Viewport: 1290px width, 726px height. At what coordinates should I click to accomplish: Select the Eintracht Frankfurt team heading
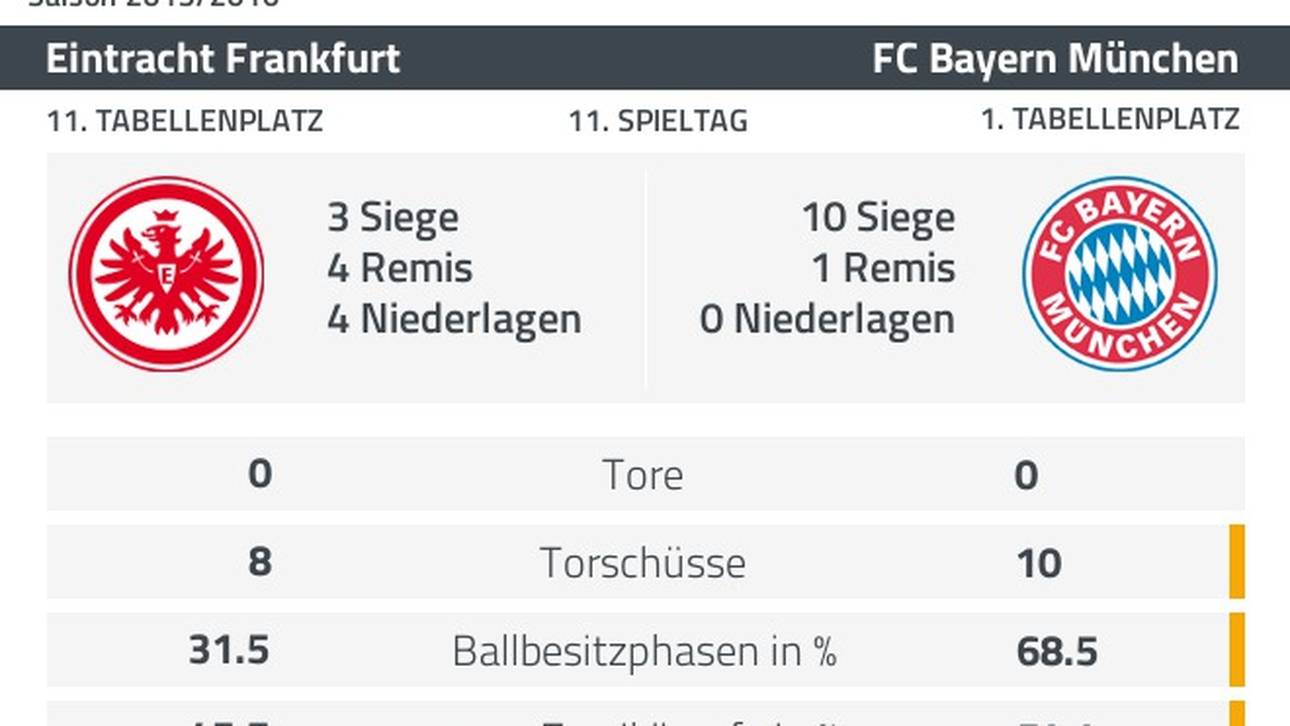click(223, 58)
